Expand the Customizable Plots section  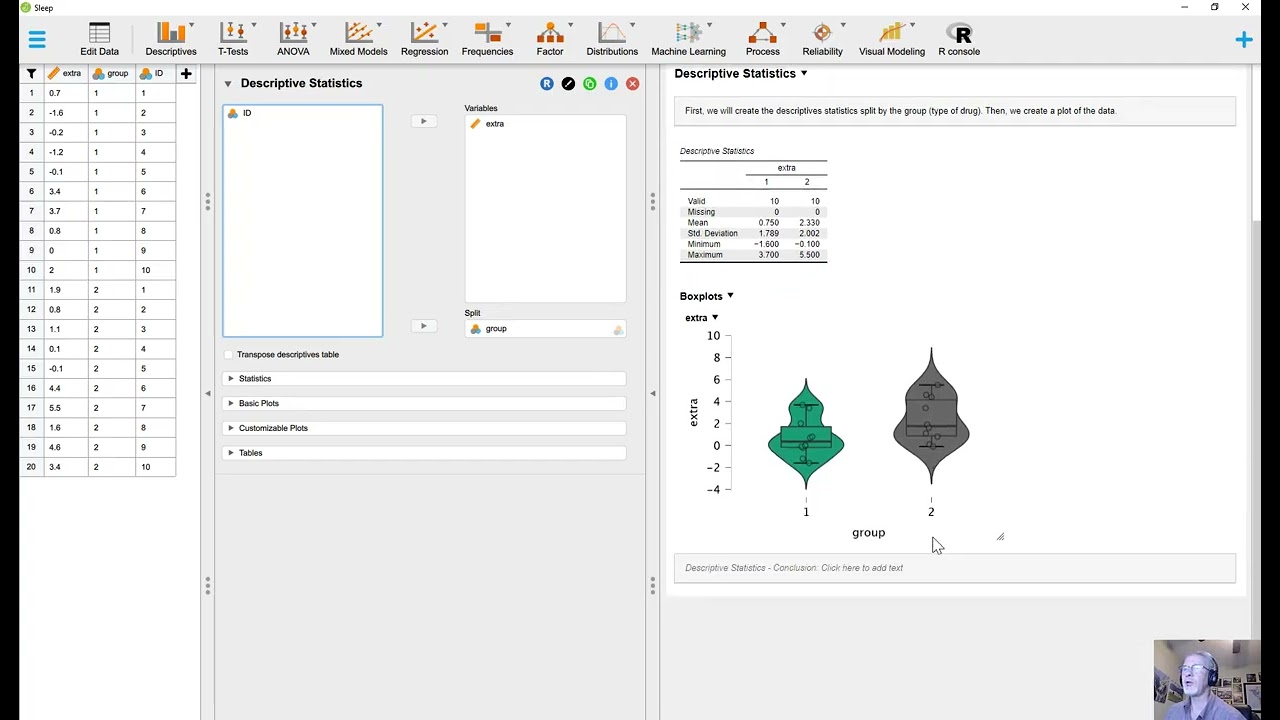pyautogui.click(x=424, y=428)
